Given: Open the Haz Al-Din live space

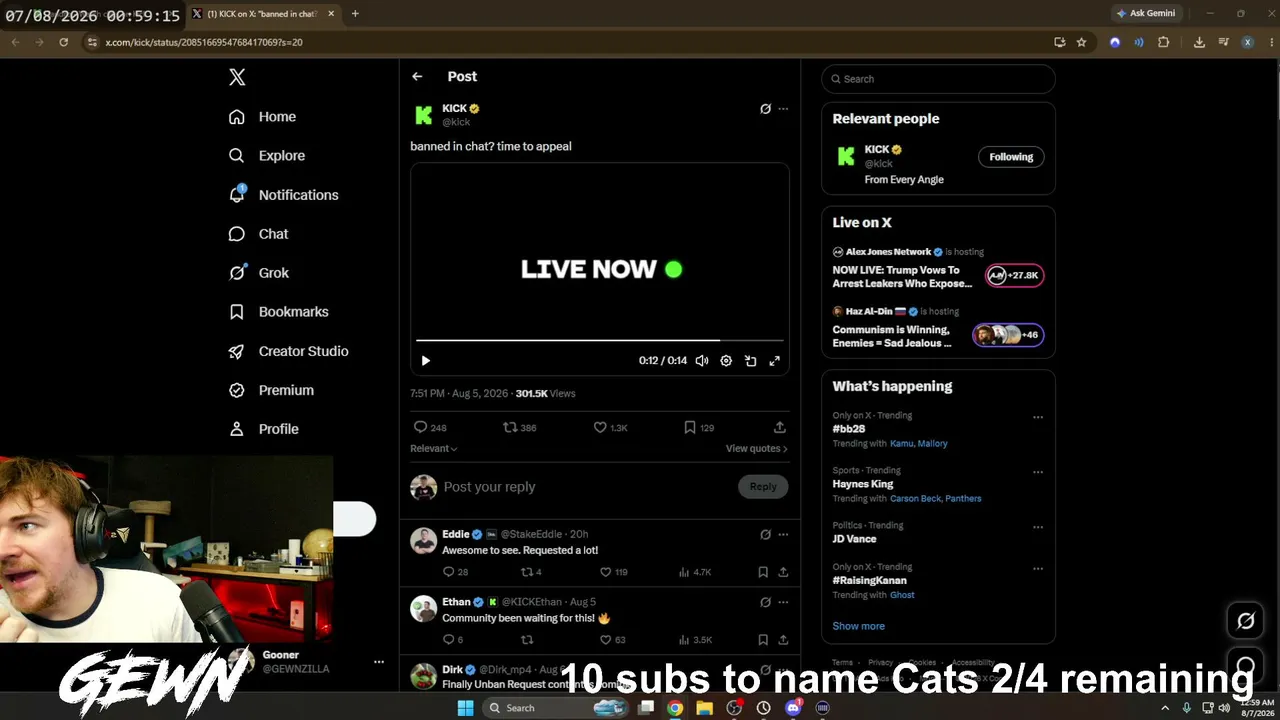Looking at the screenshot, I should click(x=938, y=329).
